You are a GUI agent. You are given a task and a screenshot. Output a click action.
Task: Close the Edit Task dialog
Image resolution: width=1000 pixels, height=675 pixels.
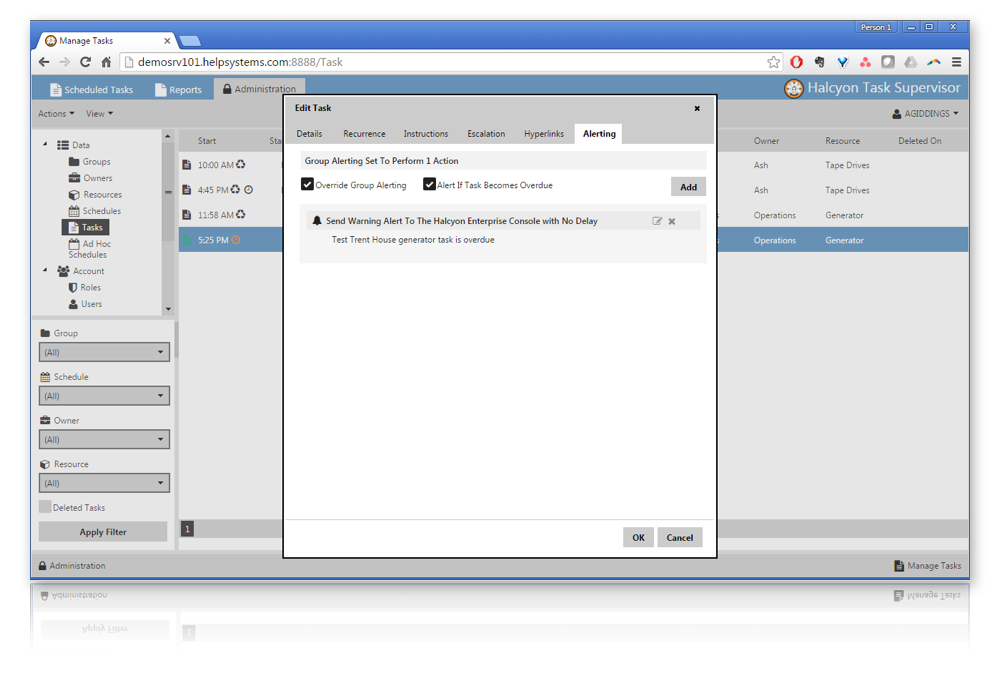click(x=697, y=108)
